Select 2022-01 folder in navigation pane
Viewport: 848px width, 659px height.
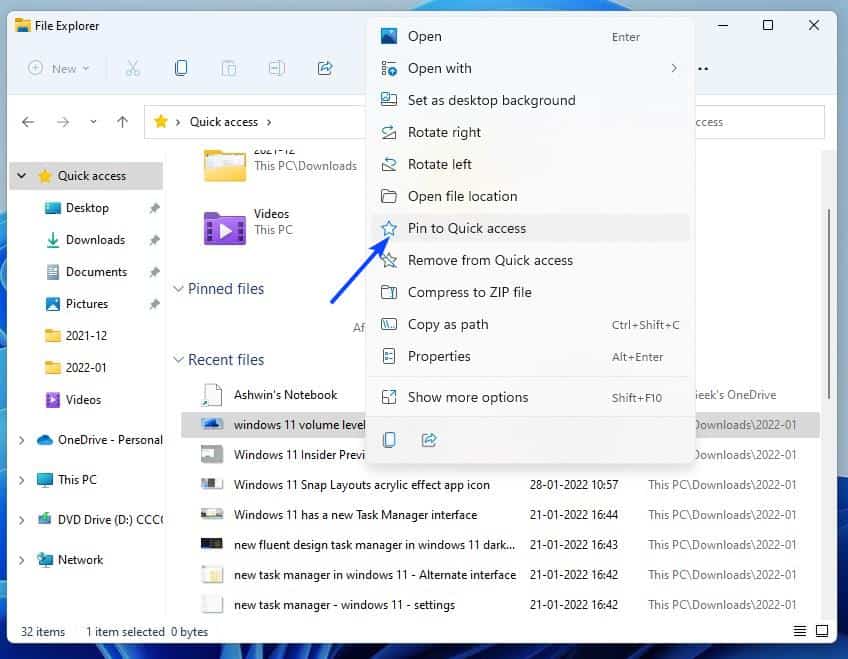click(x=87, y=368)
